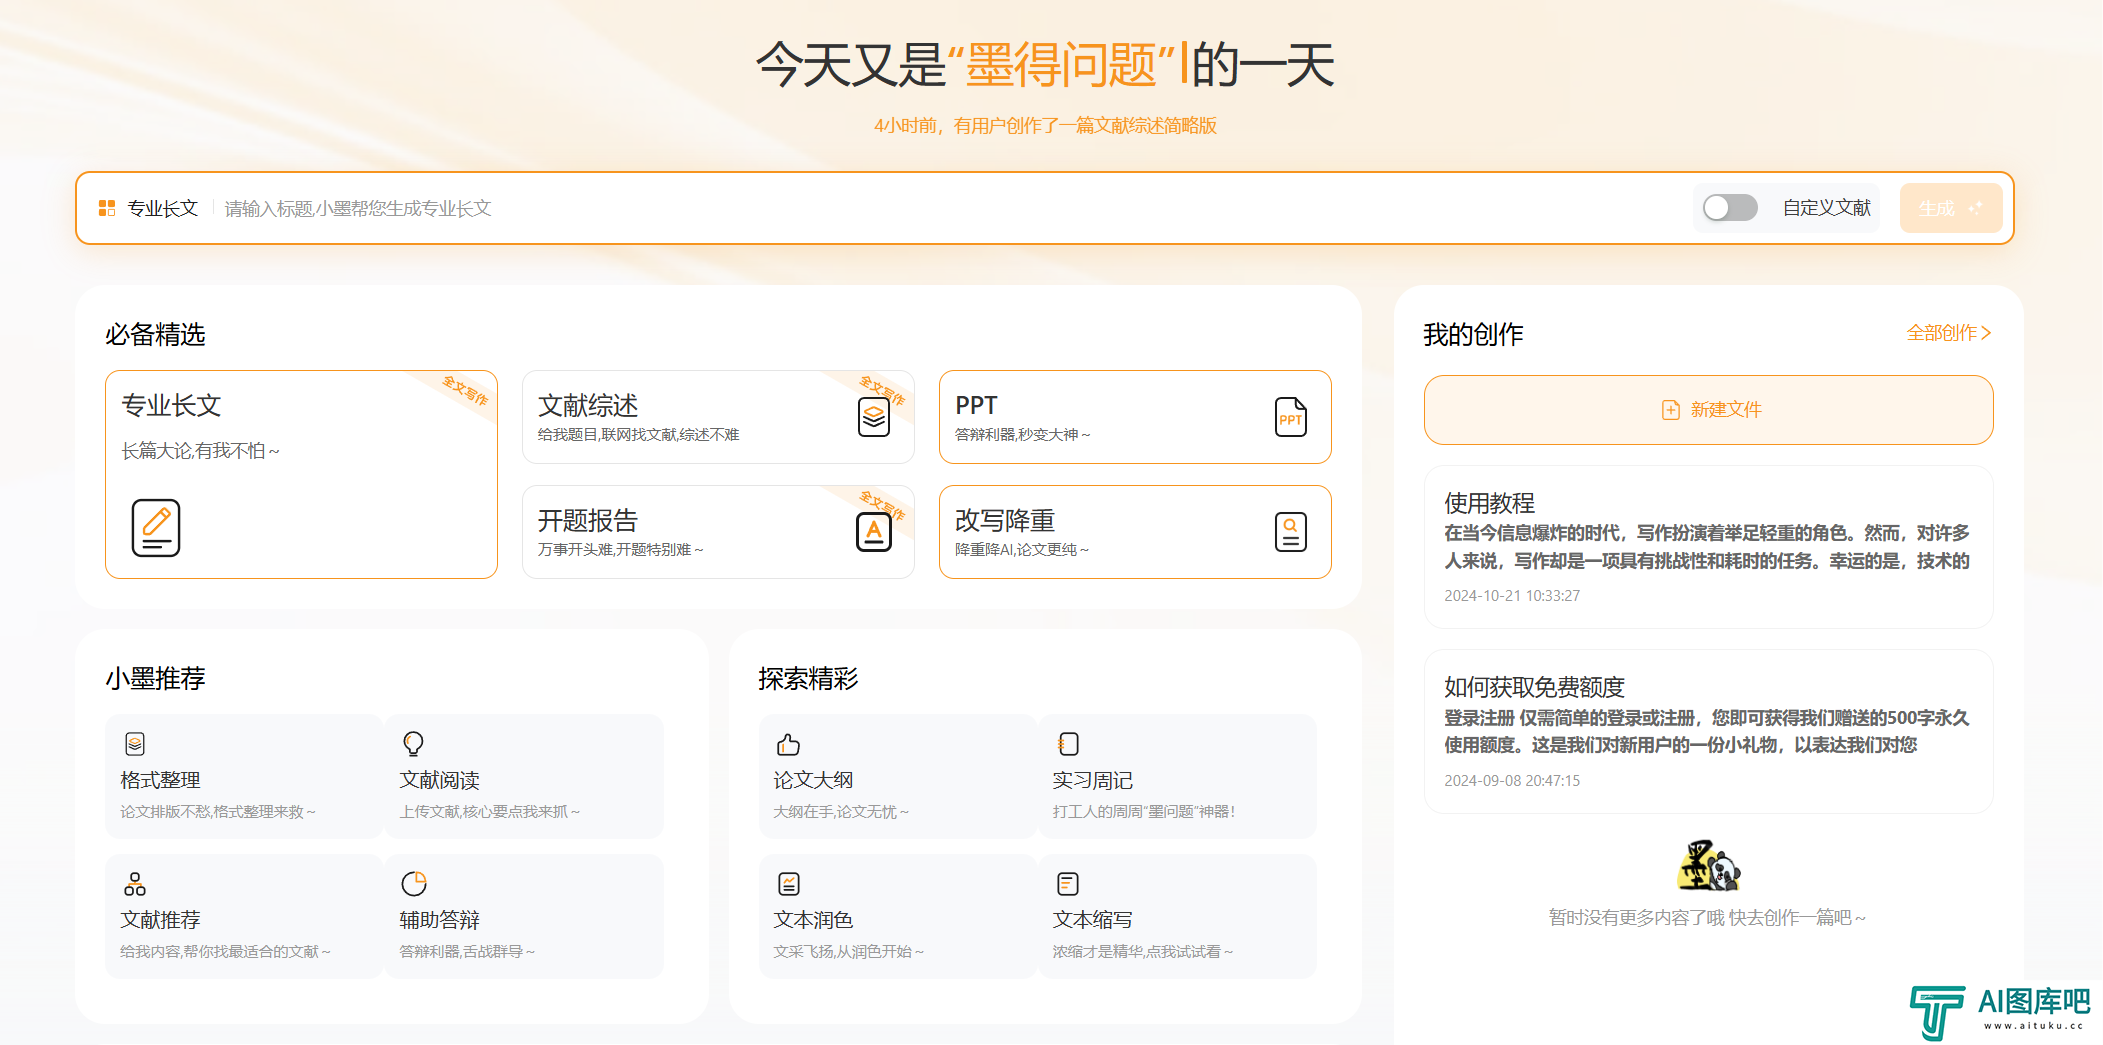Image resolution: width=2103 pixels, height=1045 pixels.
Task: Click 答辩利器,舌战群导 description
Action: tap(467, 952)
